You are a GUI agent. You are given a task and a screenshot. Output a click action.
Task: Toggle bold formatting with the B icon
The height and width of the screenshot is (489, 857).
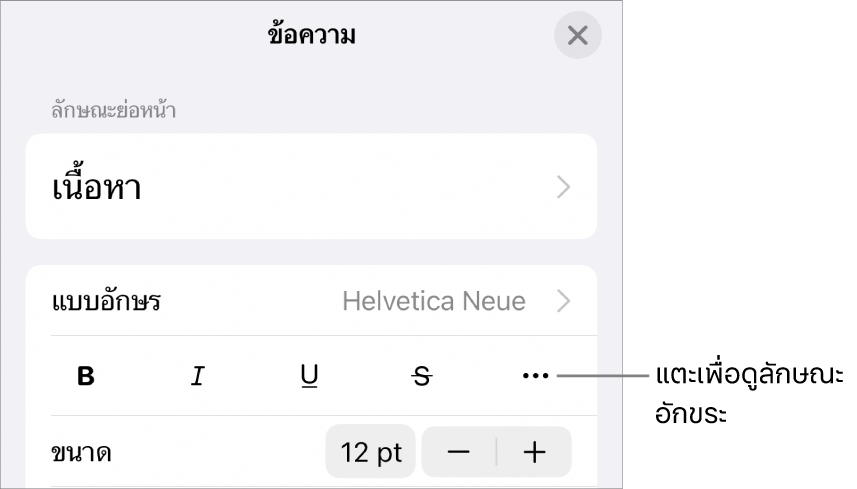pos(86,376)
